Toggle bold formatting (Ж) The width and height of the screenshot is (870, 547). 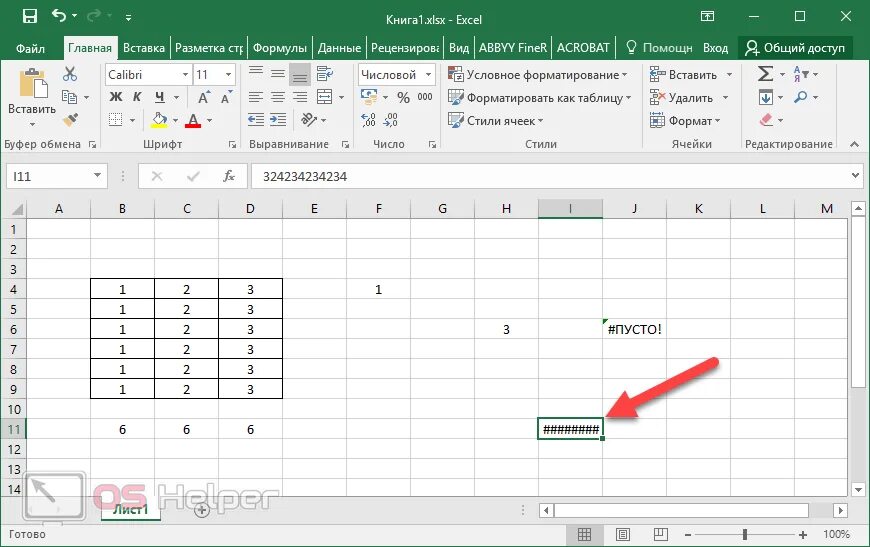click(x=115, y=97)
